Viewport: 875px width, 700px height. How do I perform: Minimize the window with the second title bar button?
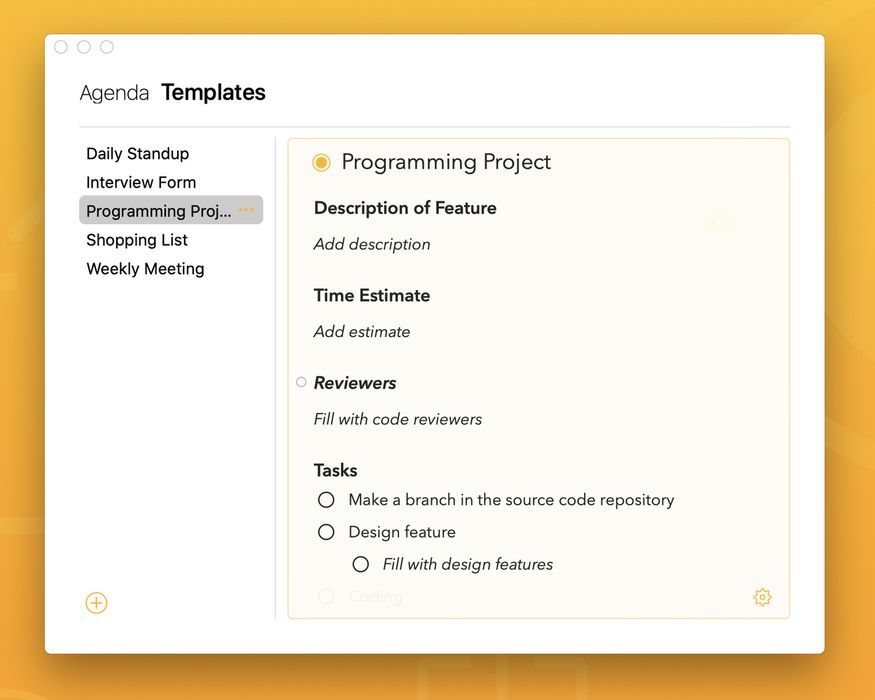point(84,47)
